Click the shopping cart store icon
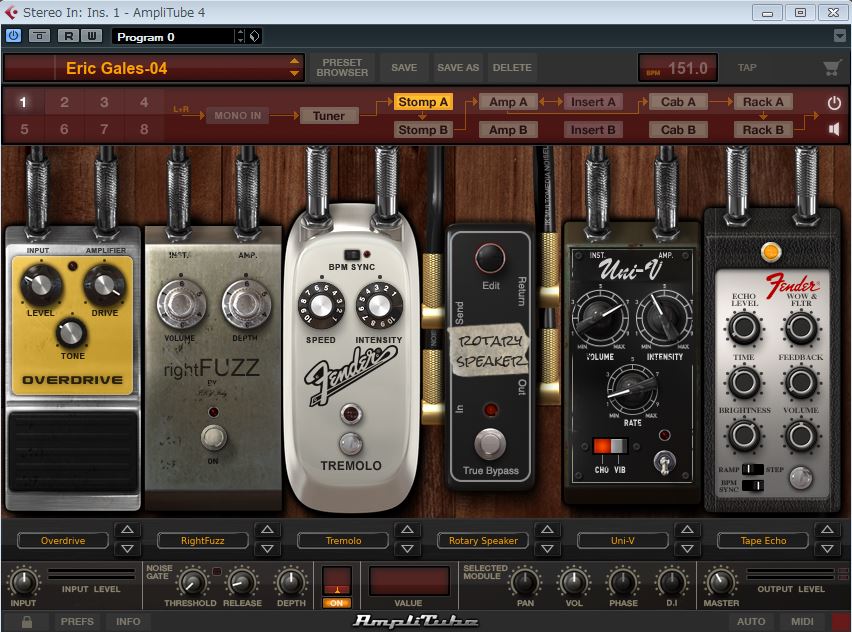 coord(831,68)
